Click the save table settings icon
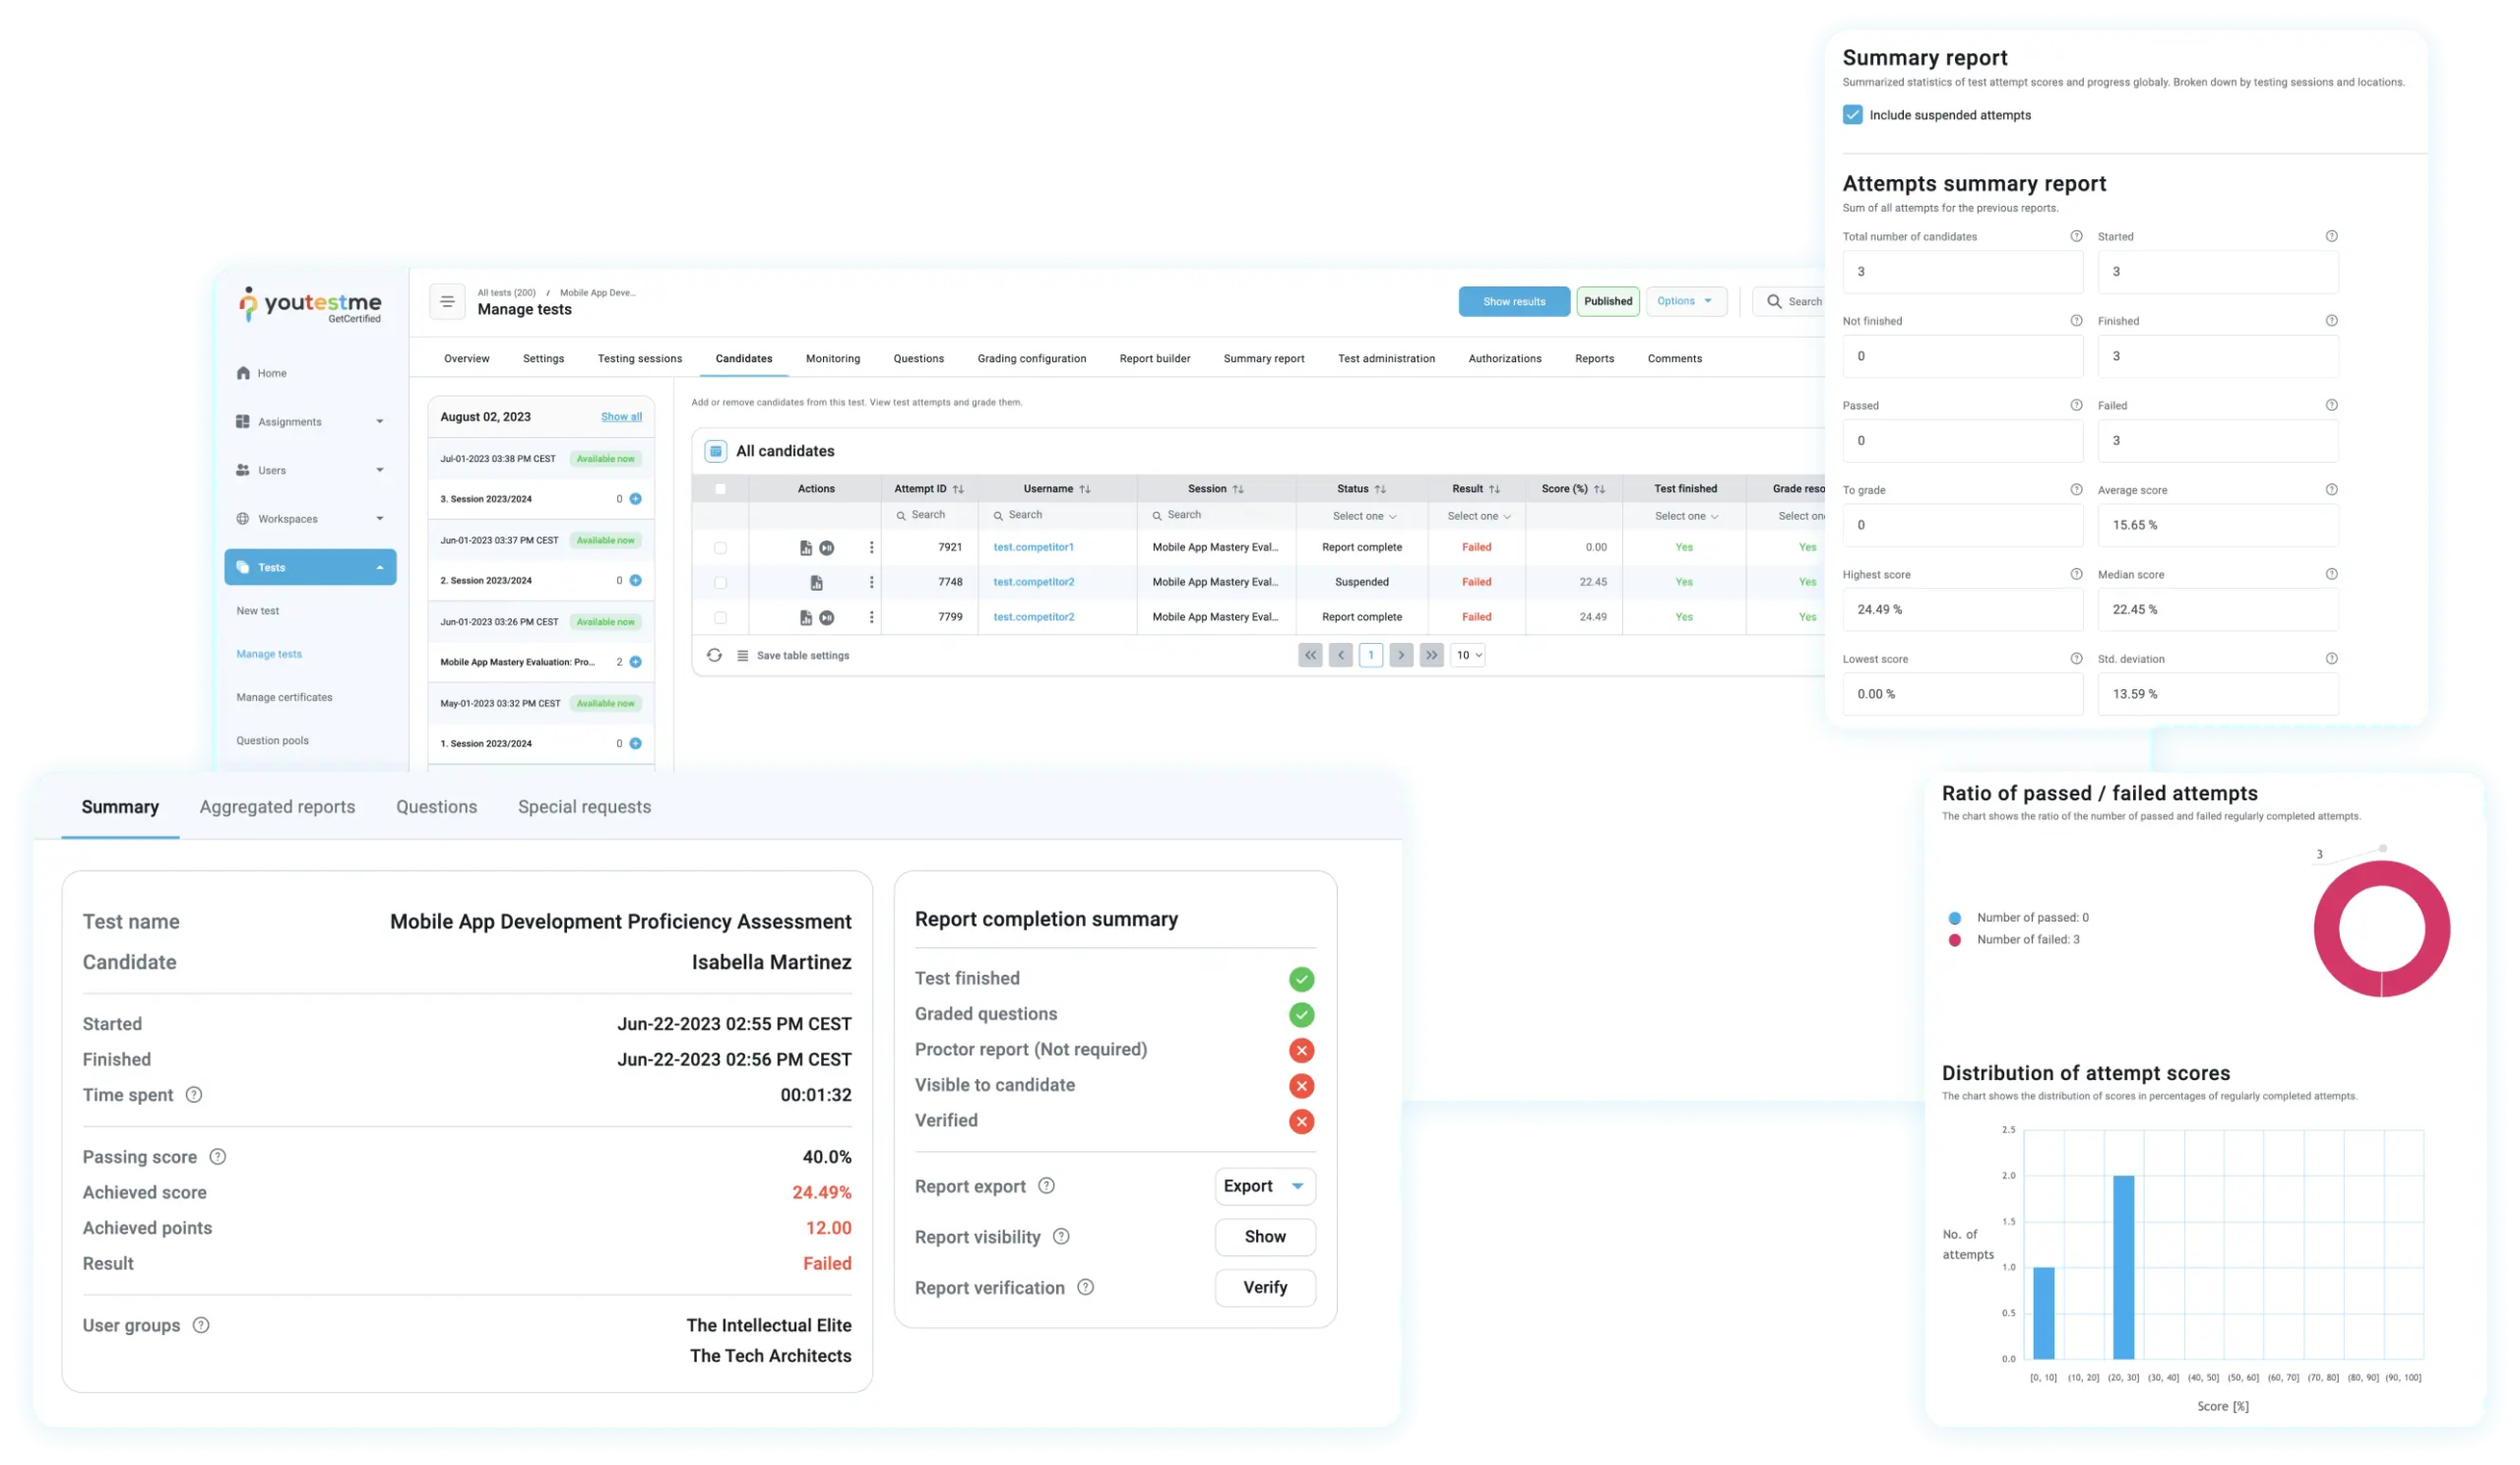The image size is (2520, 1465). [x=740, y=654]
